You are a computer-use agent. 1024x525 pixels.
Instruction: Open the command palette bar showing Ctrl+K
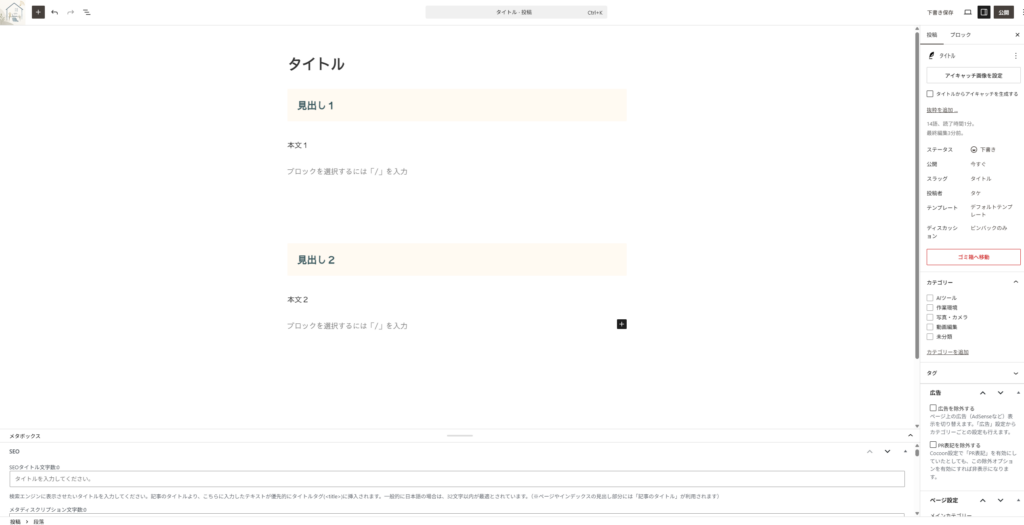(516, 12)
